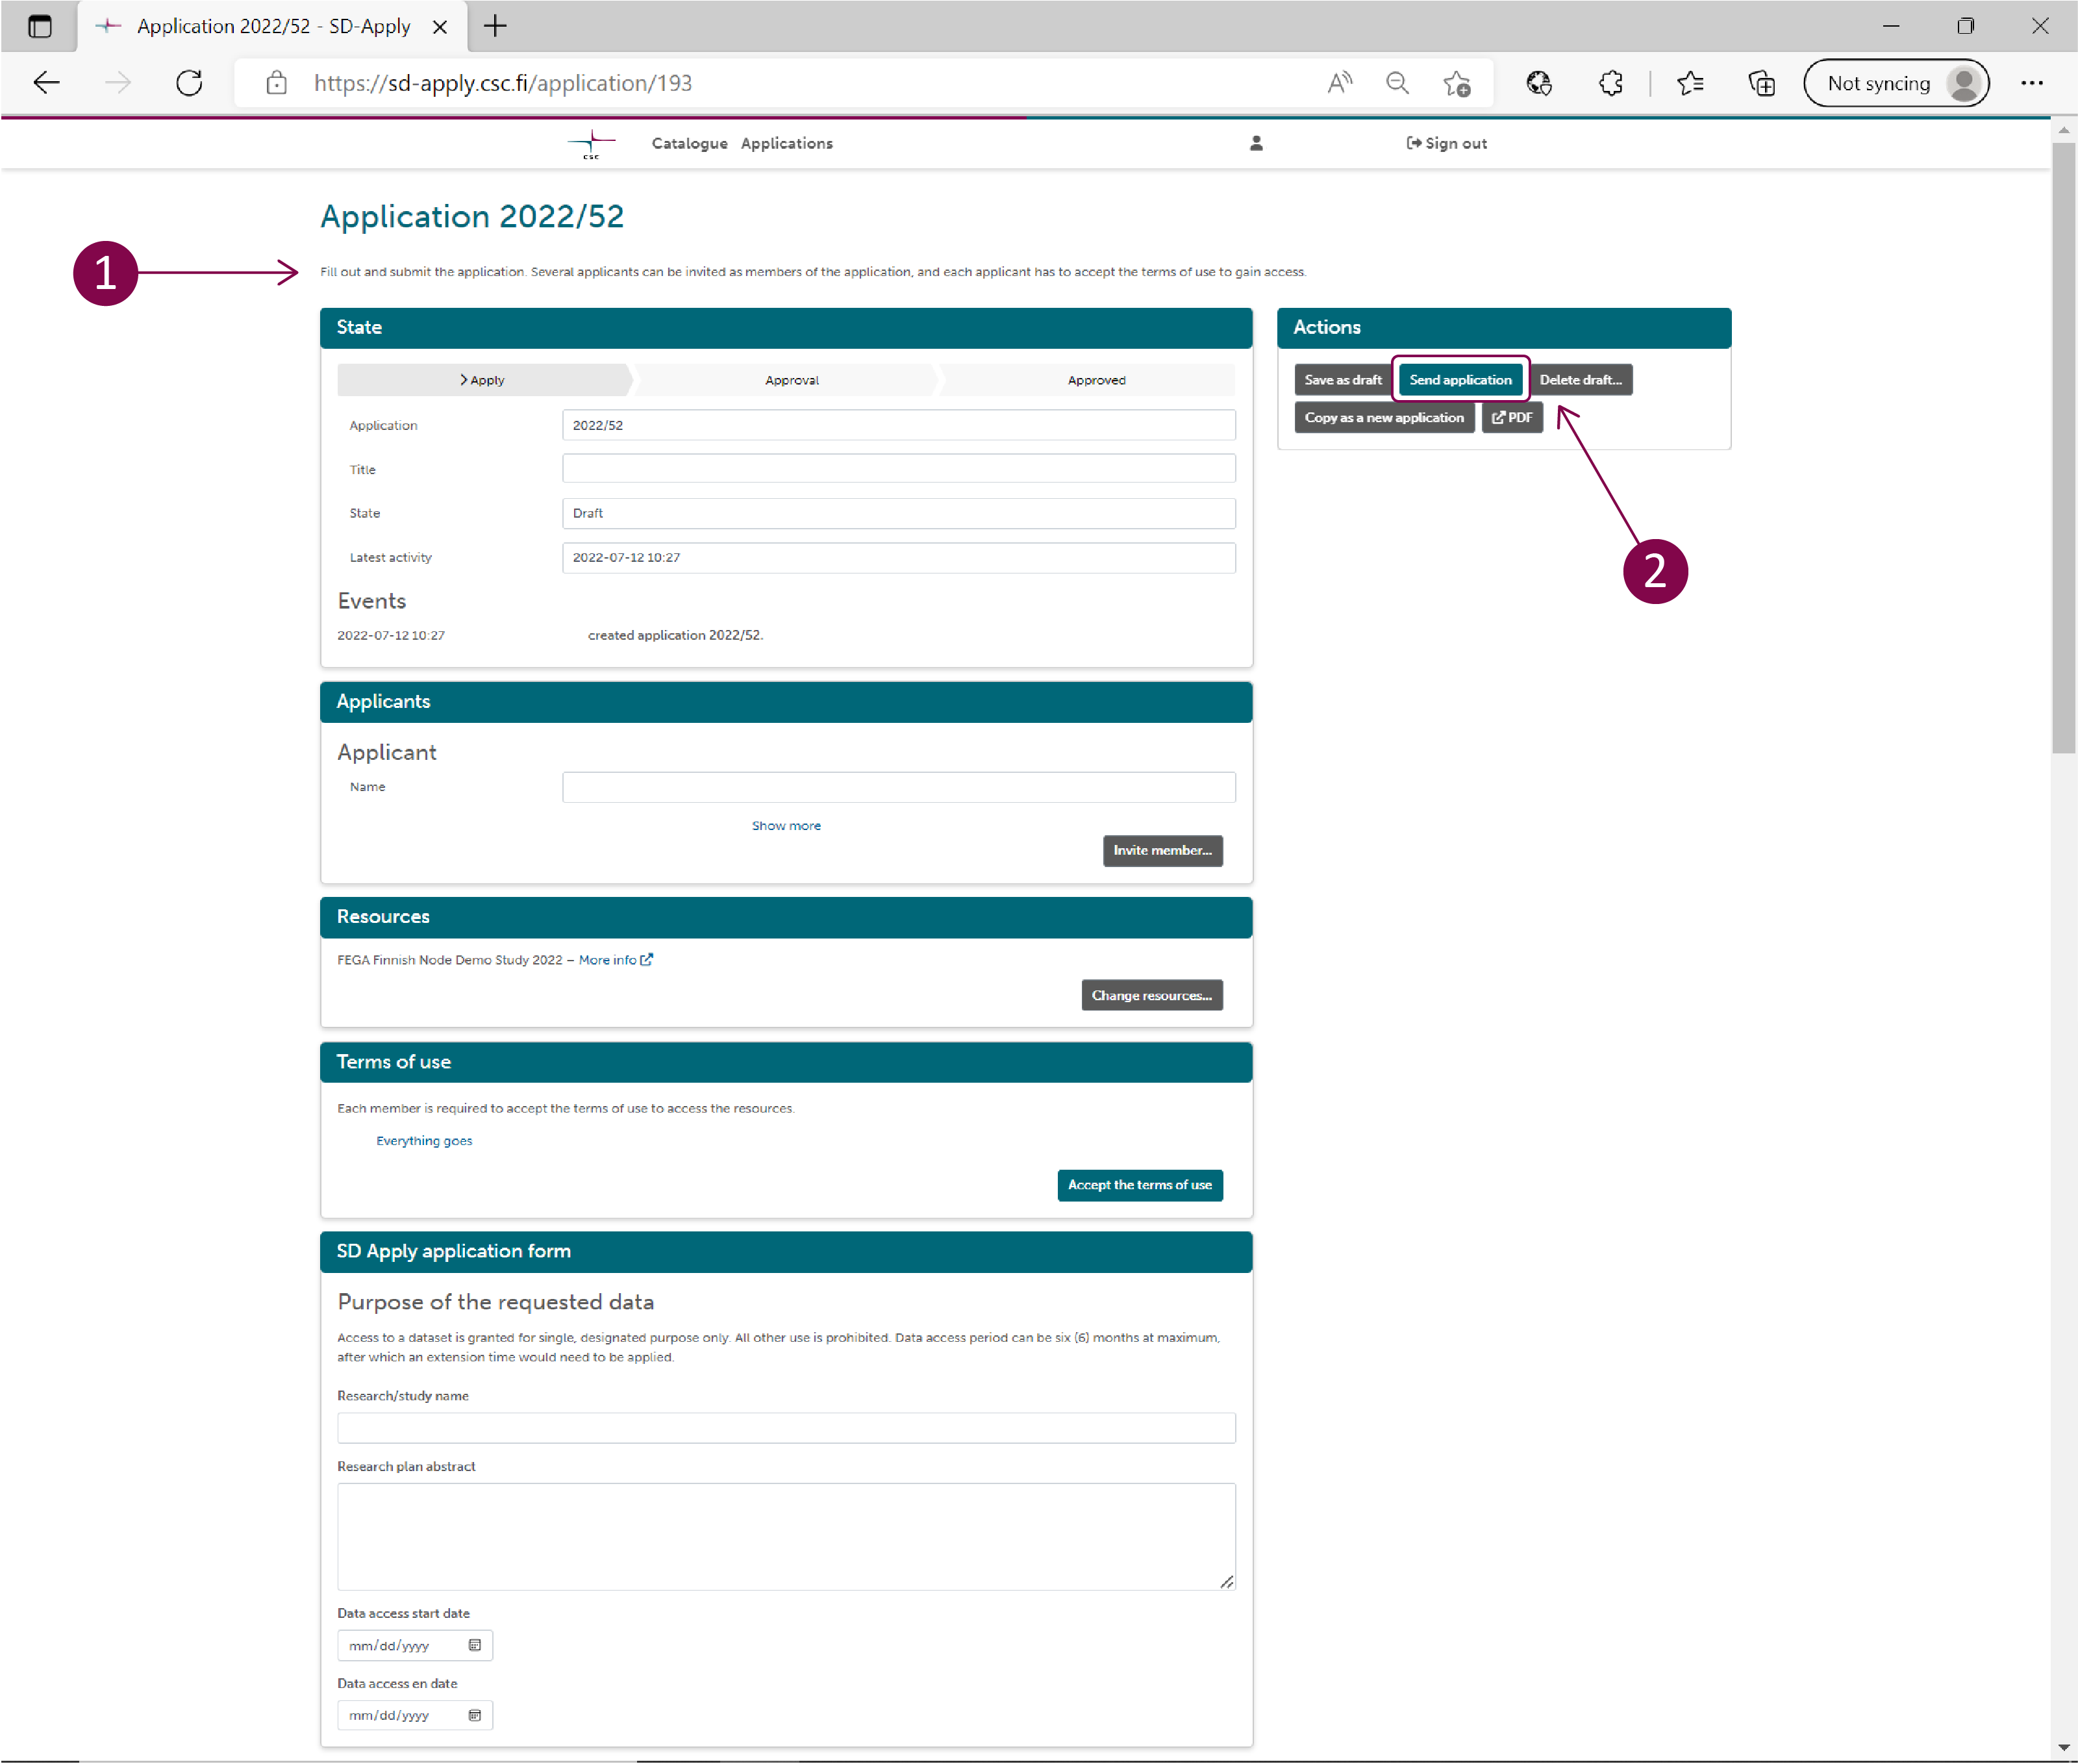Add page to favorites star icon

(1456, 83)
